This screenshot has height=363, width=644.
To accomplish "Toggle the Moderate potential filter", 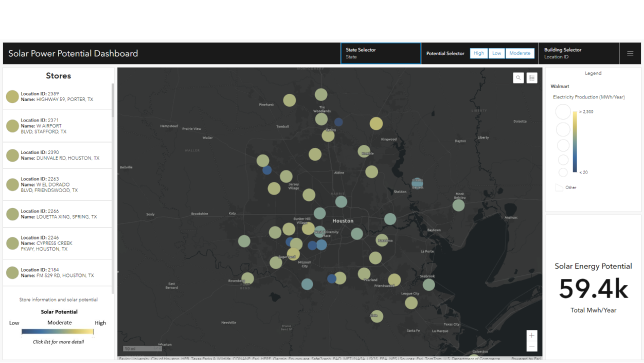I will [x=520, y=53].
